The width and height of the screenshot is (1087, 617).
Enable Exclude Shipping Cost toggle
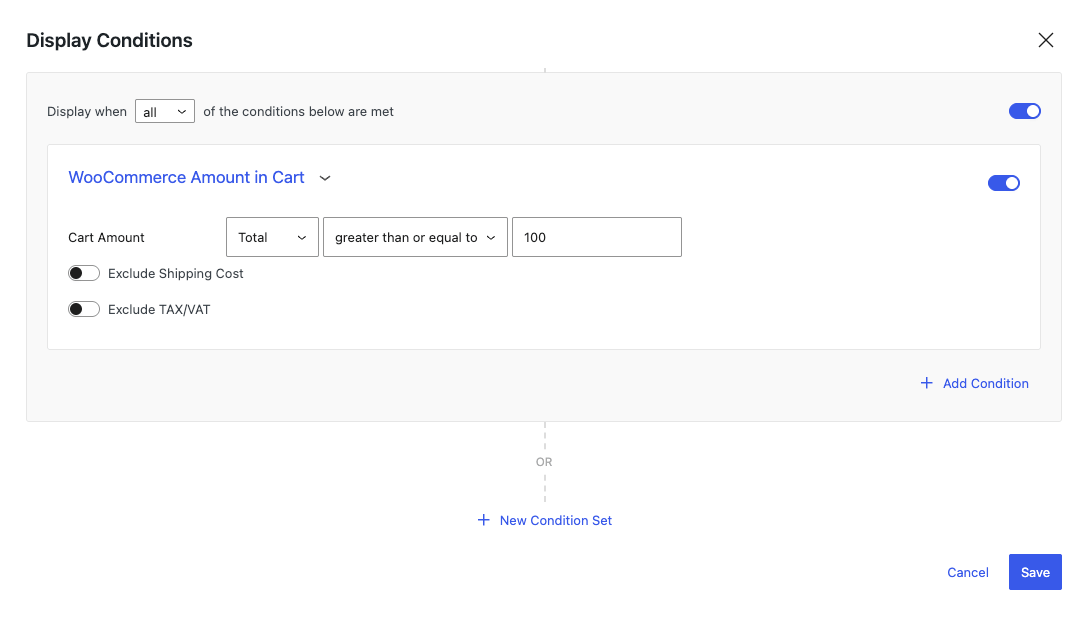click(x=84, y=273)
